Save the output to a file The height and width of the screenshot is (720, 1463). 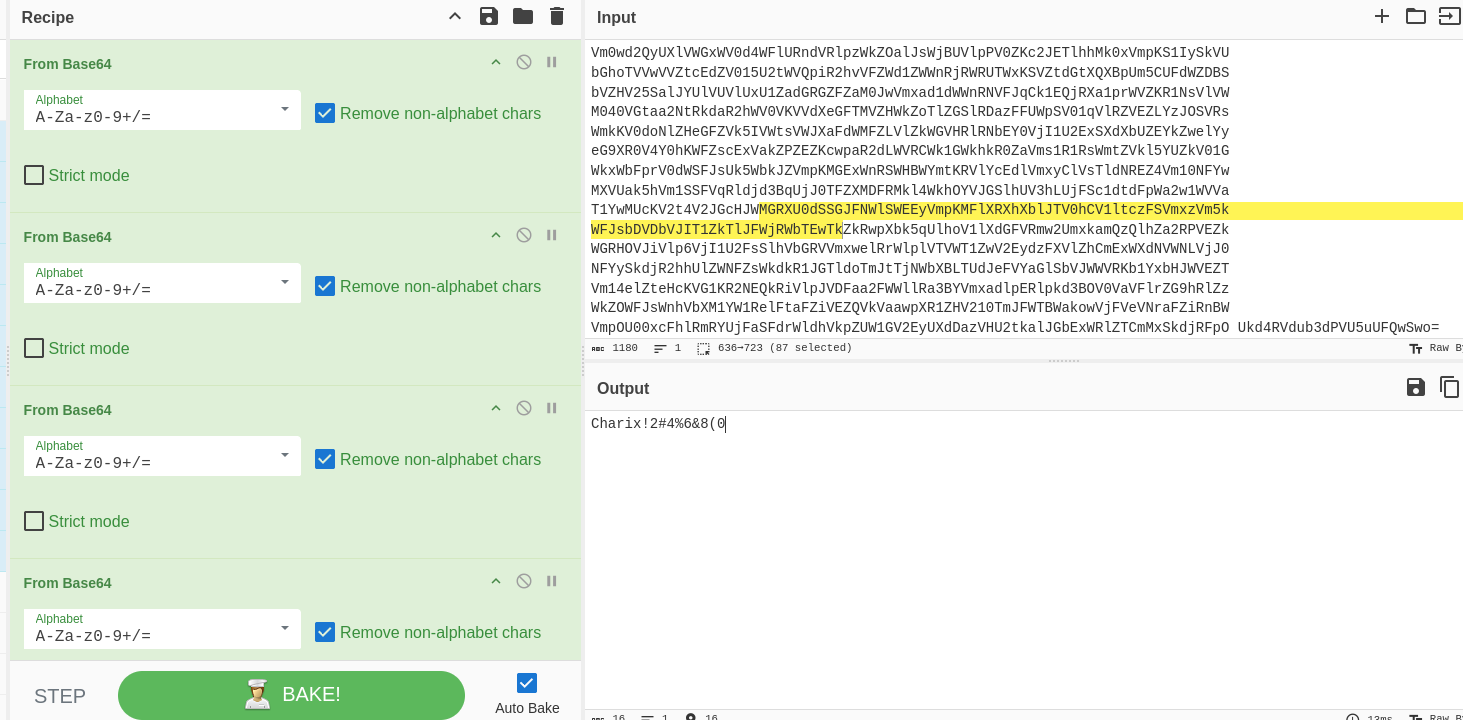[x=1415, y=387]
